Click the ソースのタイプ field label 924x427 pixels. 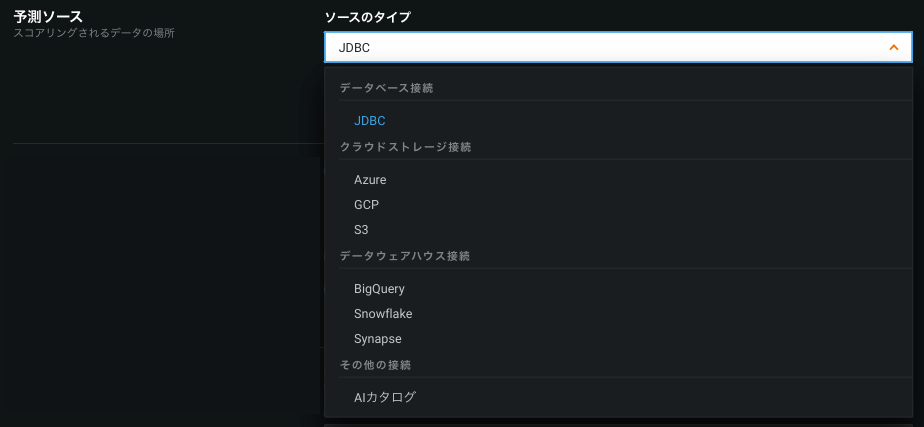(x=367, y=17)
